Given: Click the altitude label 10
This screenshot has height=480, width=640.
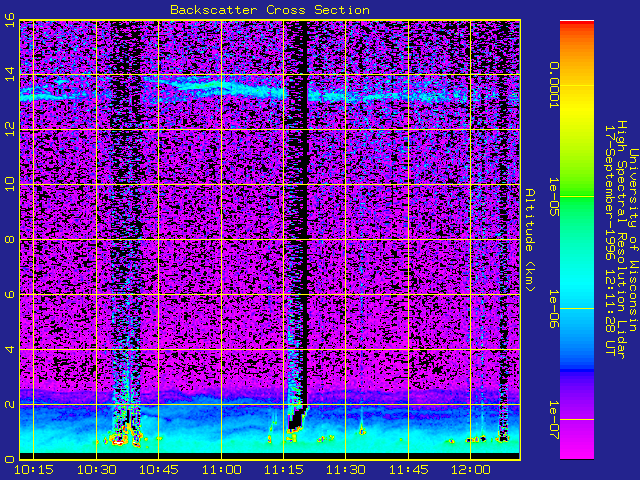Looking at the screenshot, I should (9, 184).
